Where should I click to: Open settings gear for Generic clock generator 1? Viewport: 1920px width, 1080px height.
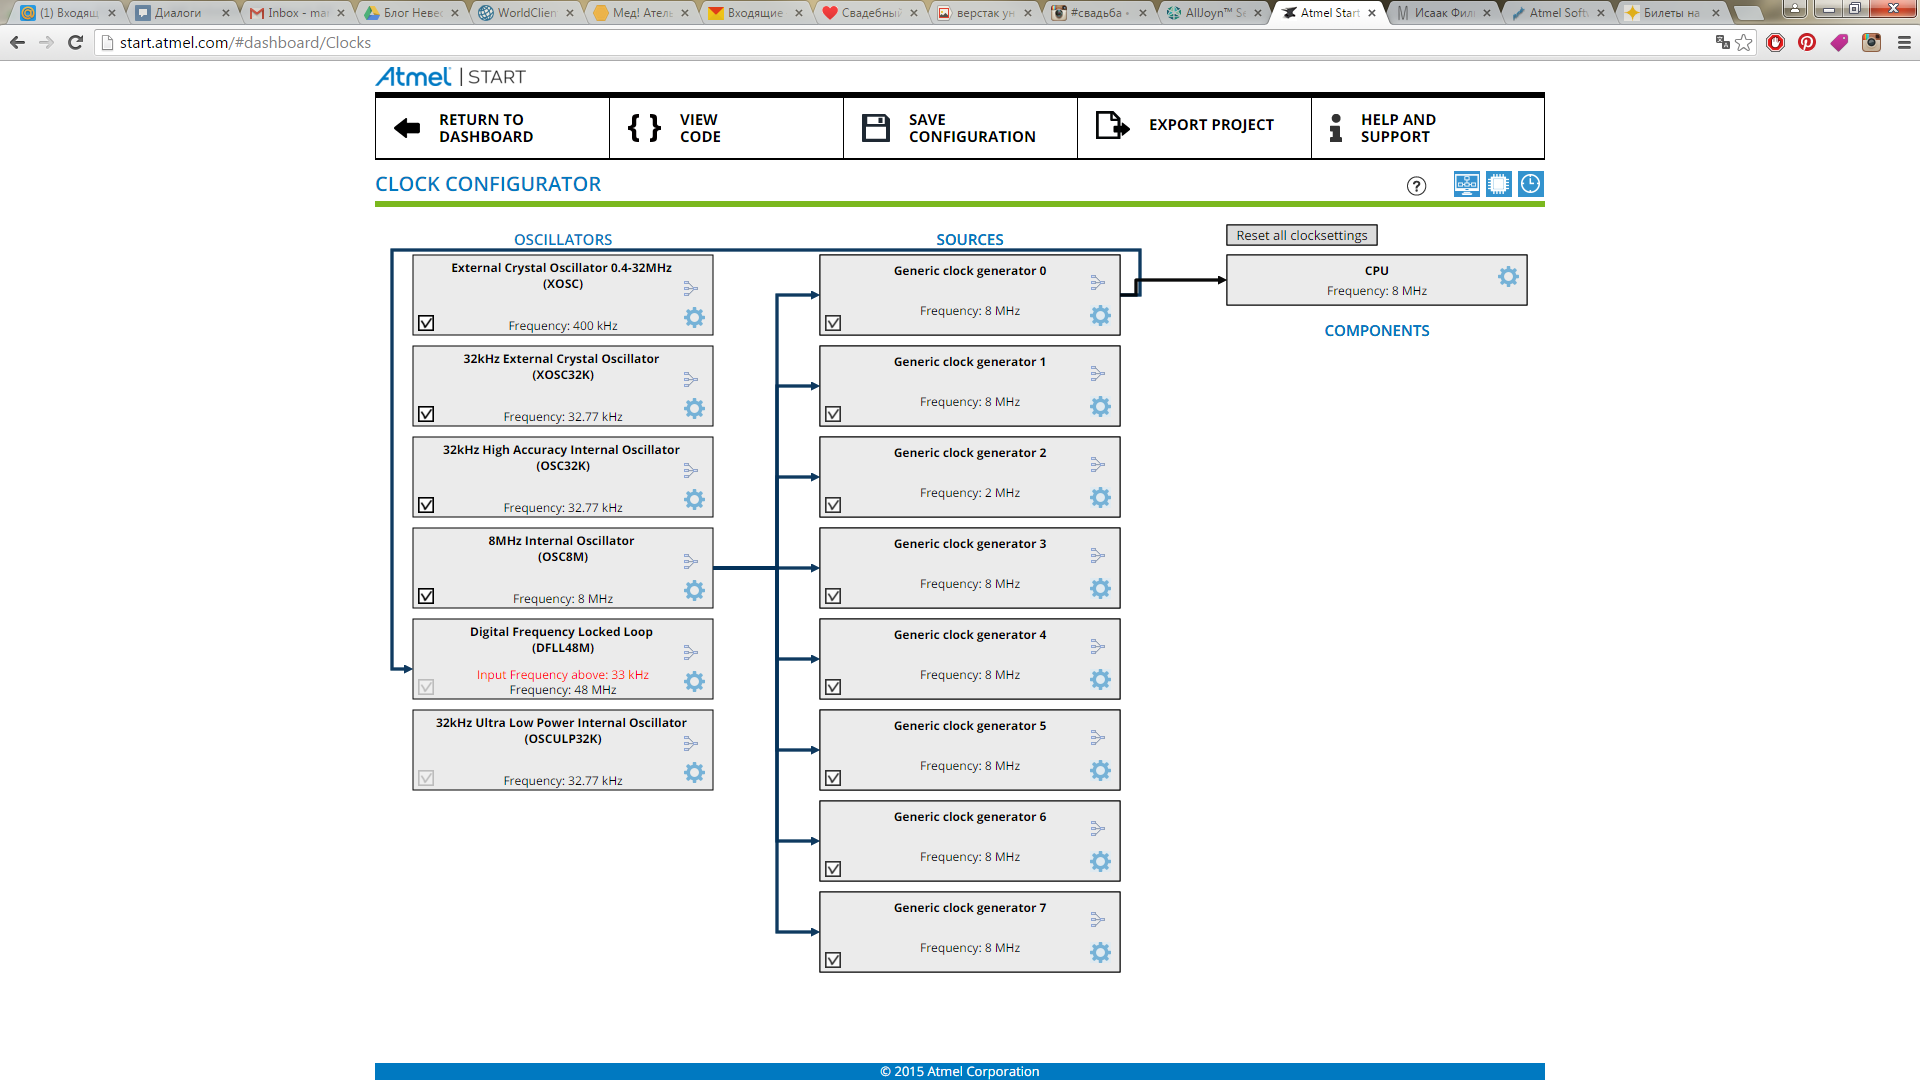point(1100,407)
